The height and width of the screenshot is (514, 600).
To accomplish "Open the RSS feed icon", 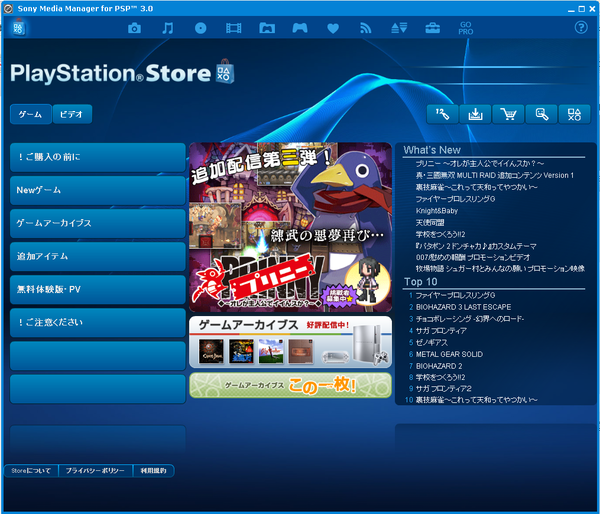I will (x=365, y=28).
